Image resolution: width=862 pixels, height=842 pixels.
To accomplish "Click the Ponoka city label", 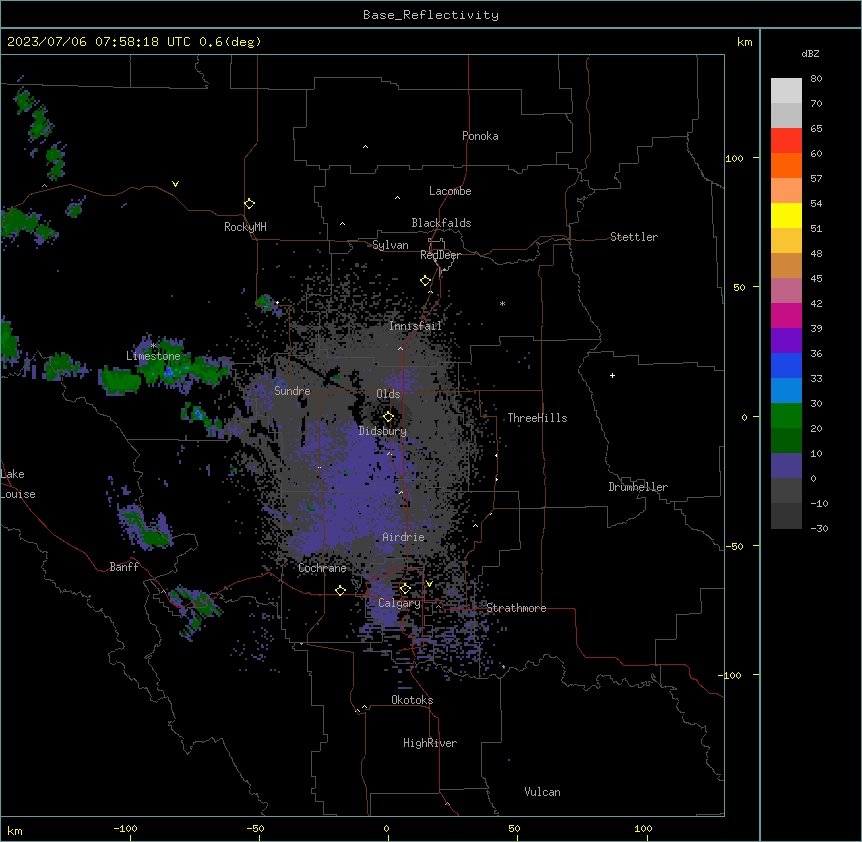I will tap(480, 136).
